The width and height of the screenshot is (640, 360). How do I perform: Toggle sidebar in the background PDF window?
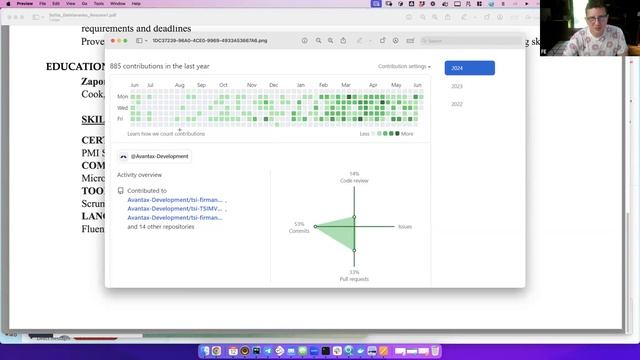point(36,17)
